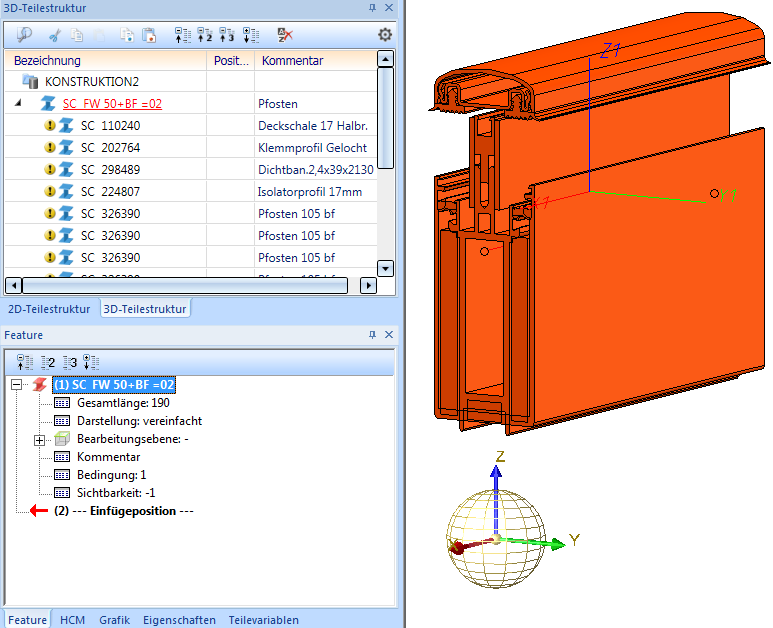This screenshot has height=628, width=773.
Task: Click expand to level 3 icon in 3D-Teilestruktur toolbar
Action: coord(227,34)
